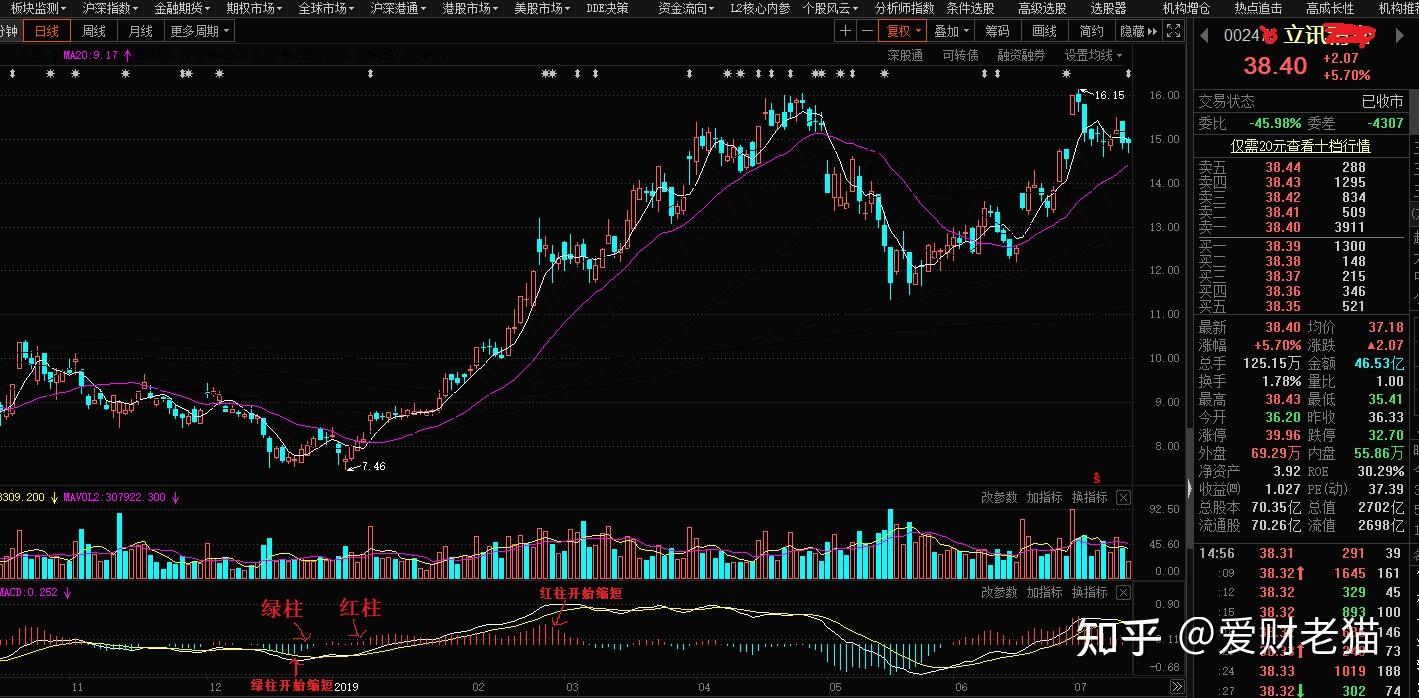Click 融资融券 tag
This screenshot has width=1419, height=698.
pos(1021,55)
